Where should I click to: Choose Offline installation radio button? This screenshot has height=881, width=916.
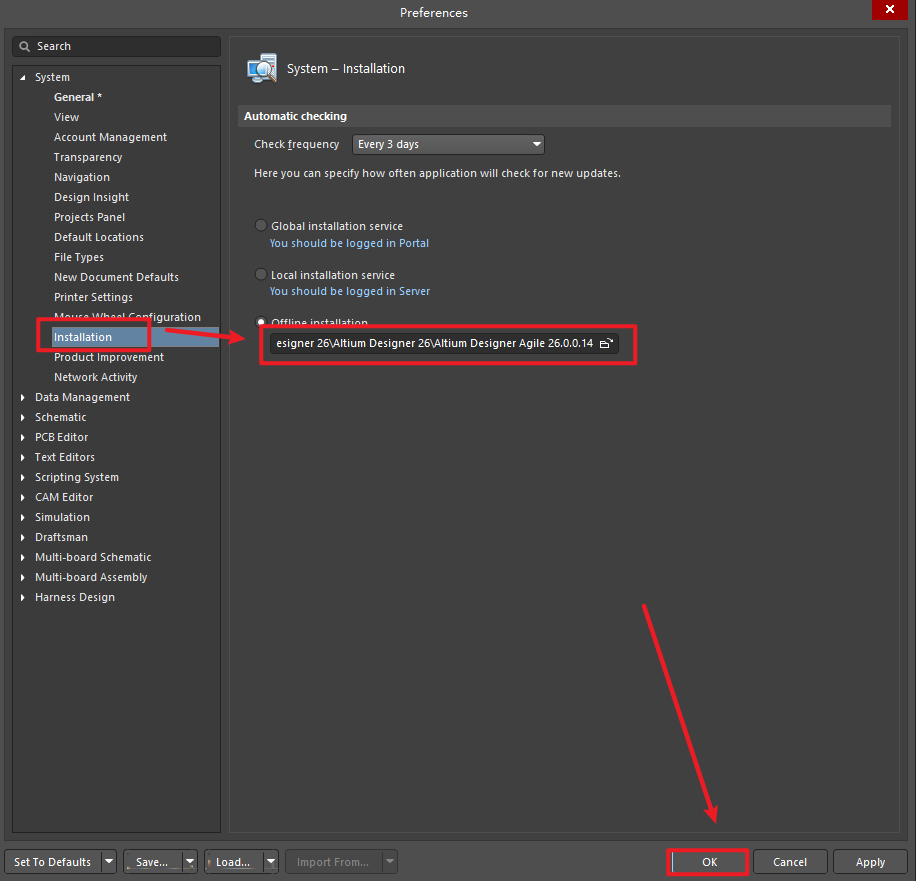[x=262, y=322]
